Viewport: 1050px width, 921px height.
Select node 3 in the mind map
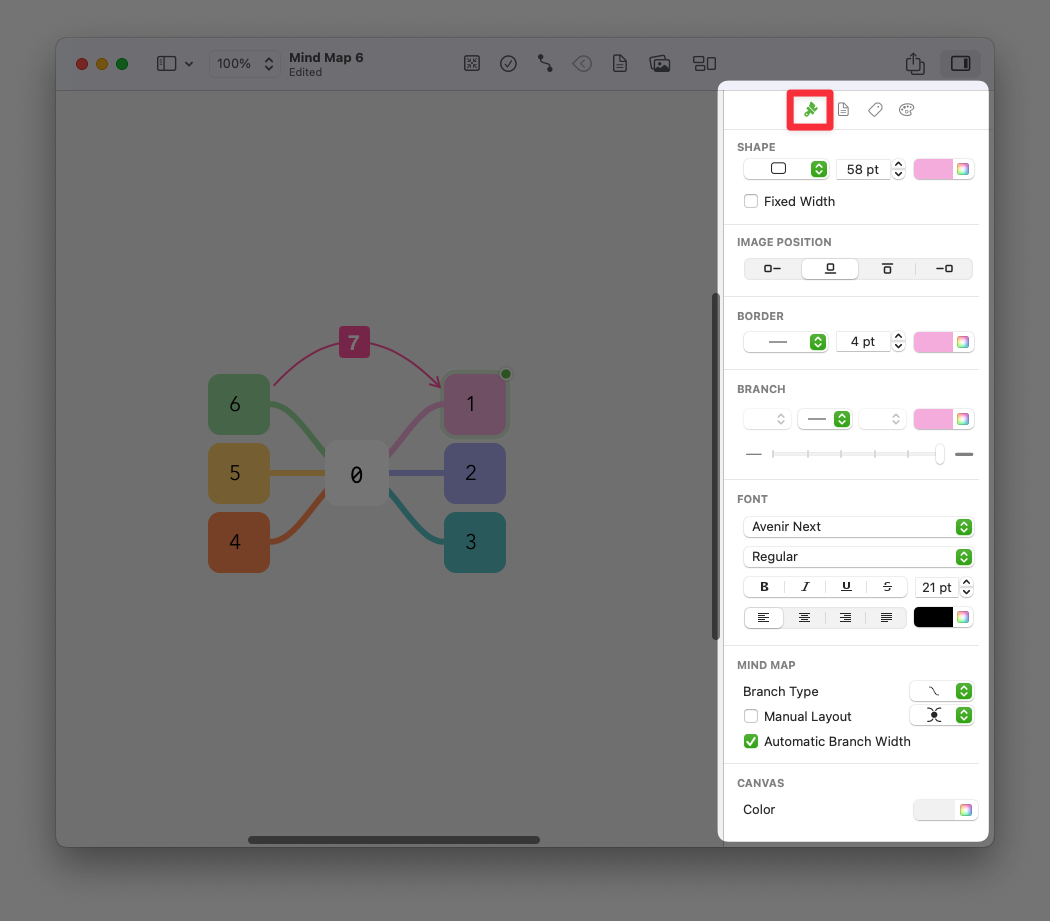(474, 542)
